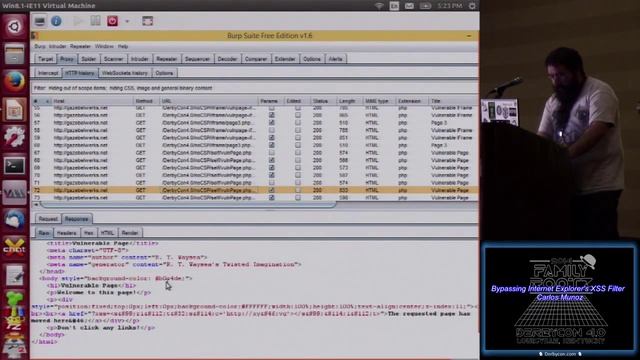This screenshot has width=640, height=360.
Task: Toggle Edited checkbox in row 71
Action: [x=298, y=182]
